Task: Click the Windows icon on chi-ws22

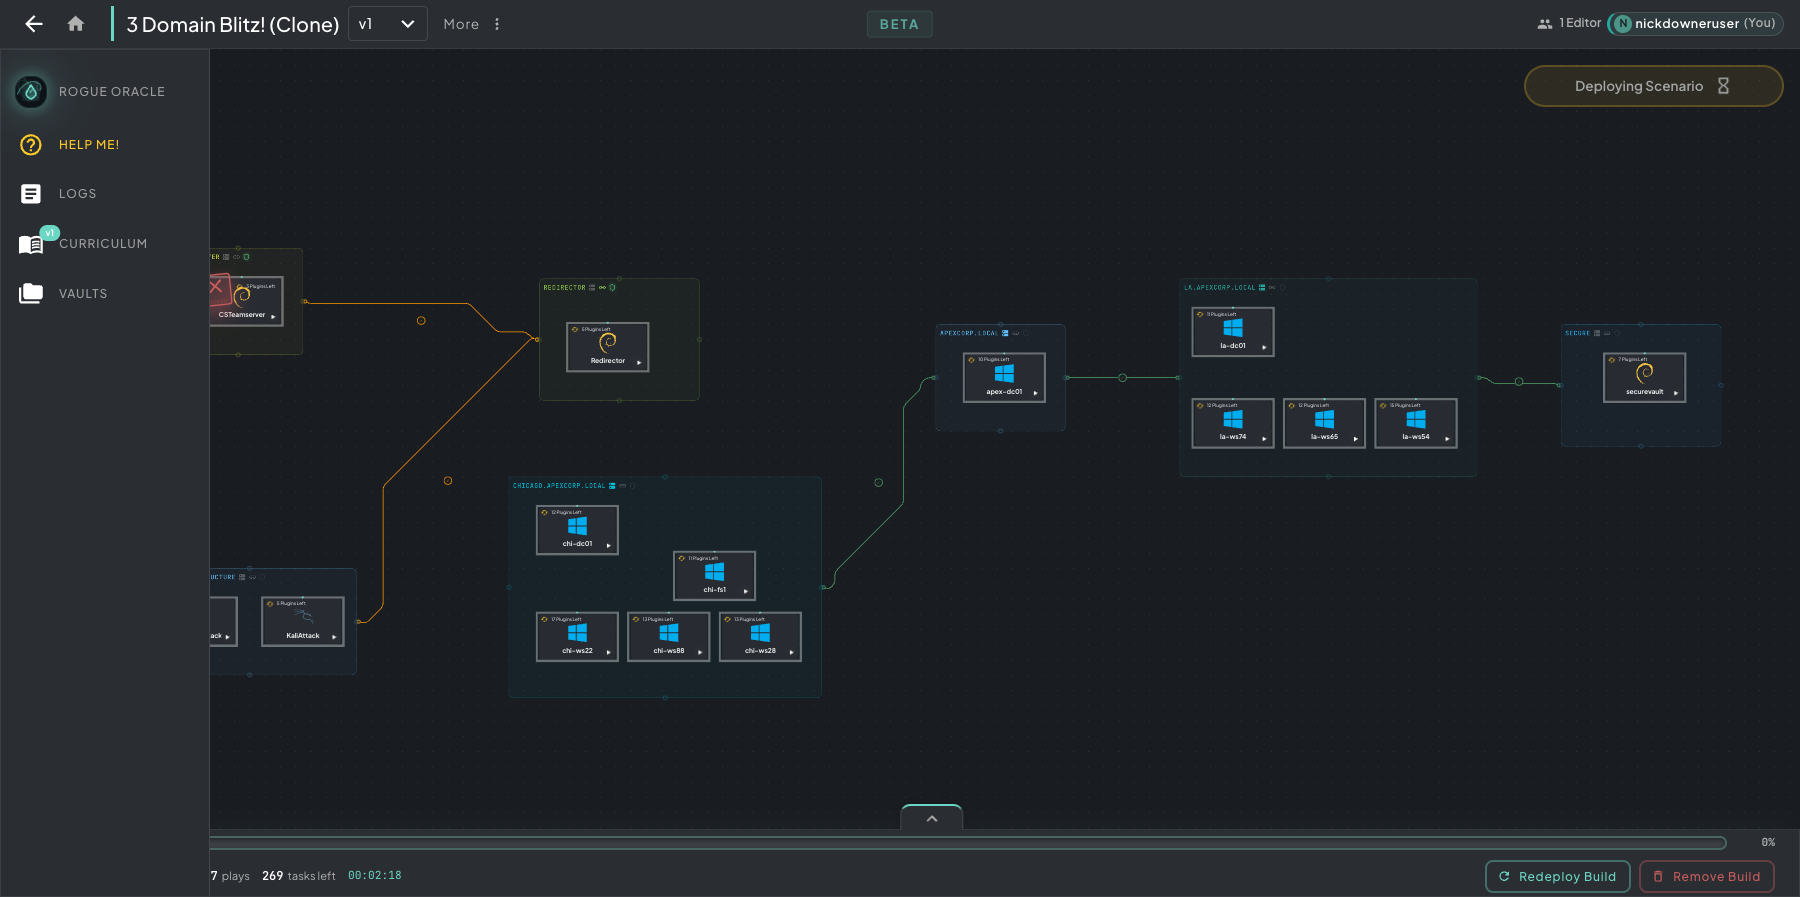Action: 577,633
